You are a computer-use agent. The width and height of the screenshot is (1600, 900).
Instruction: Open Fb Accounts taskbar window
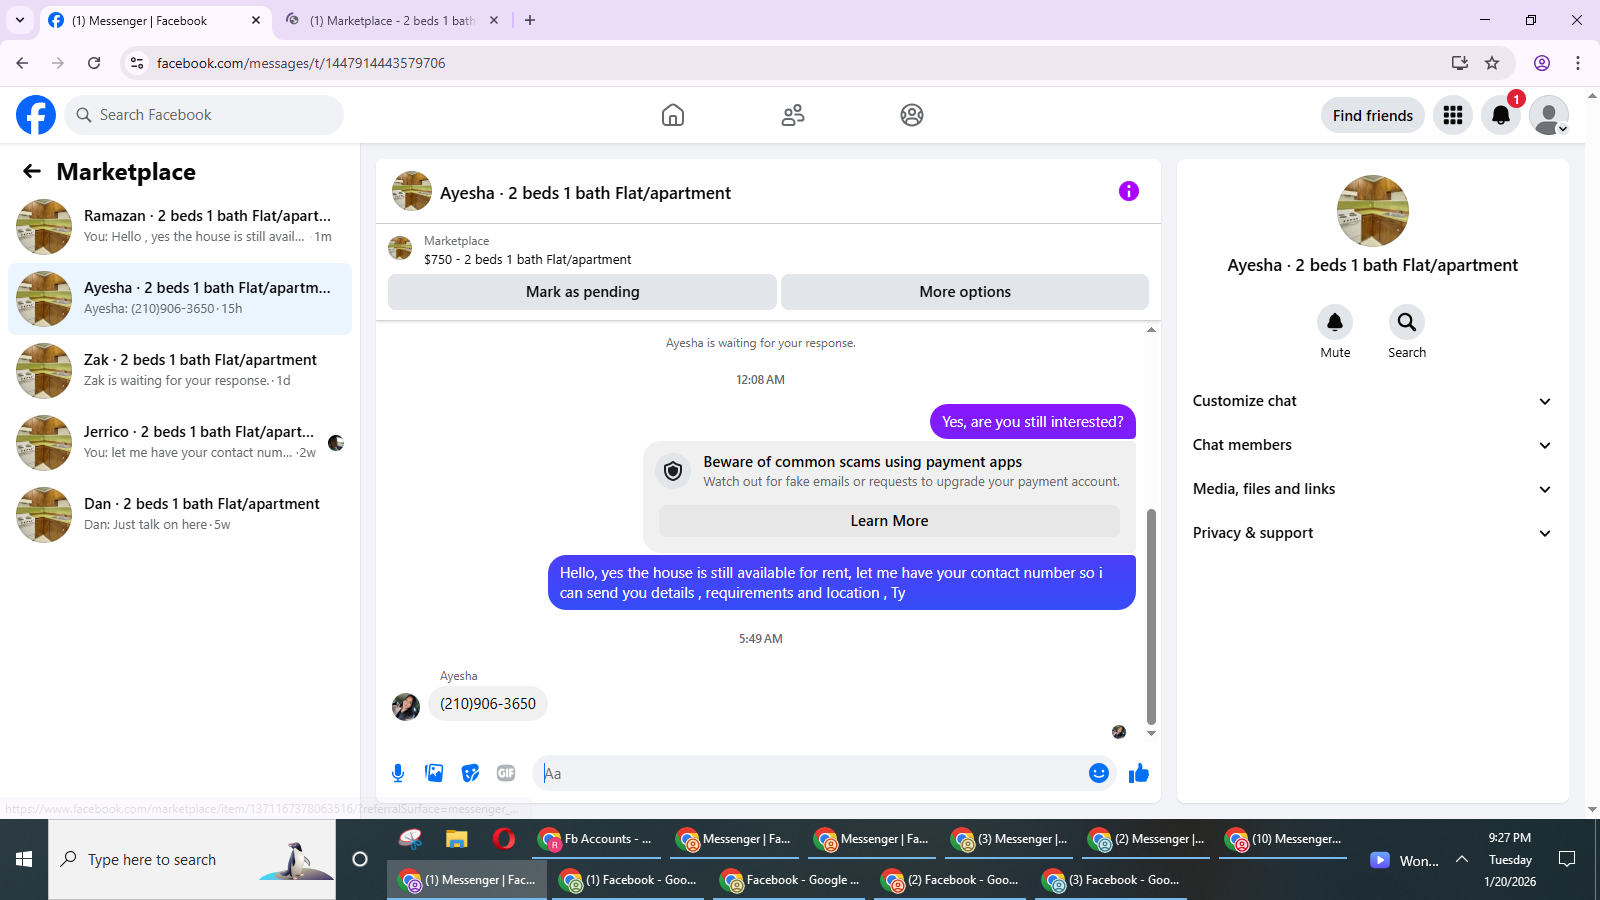pos(595,839)
